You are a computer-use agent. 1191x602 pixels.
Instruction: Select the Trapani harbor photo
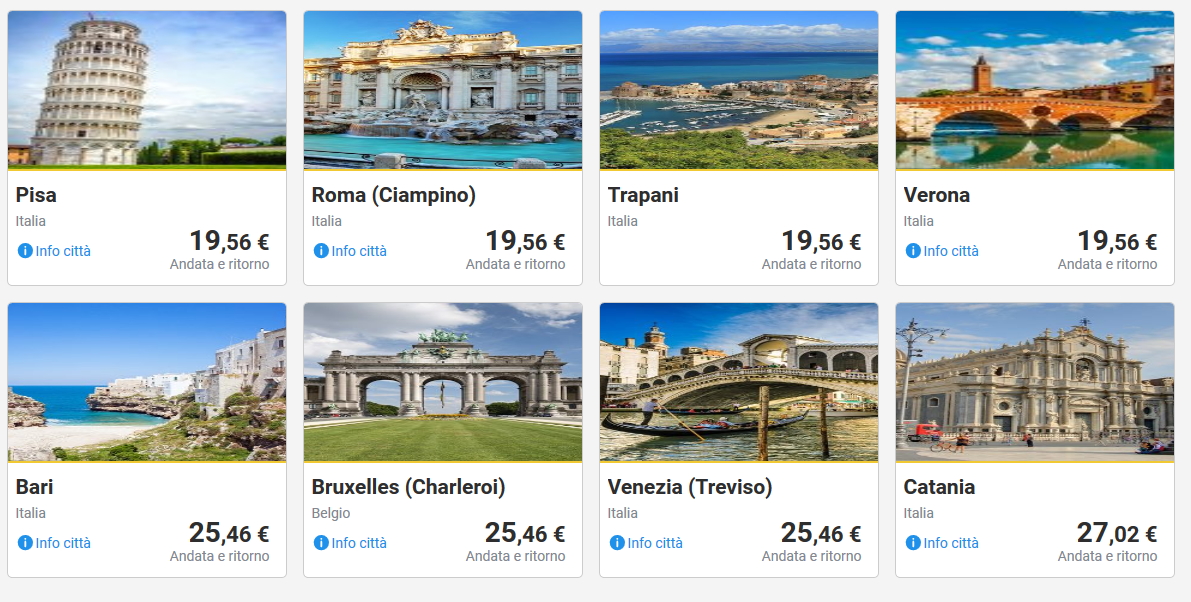pos(739,90)
